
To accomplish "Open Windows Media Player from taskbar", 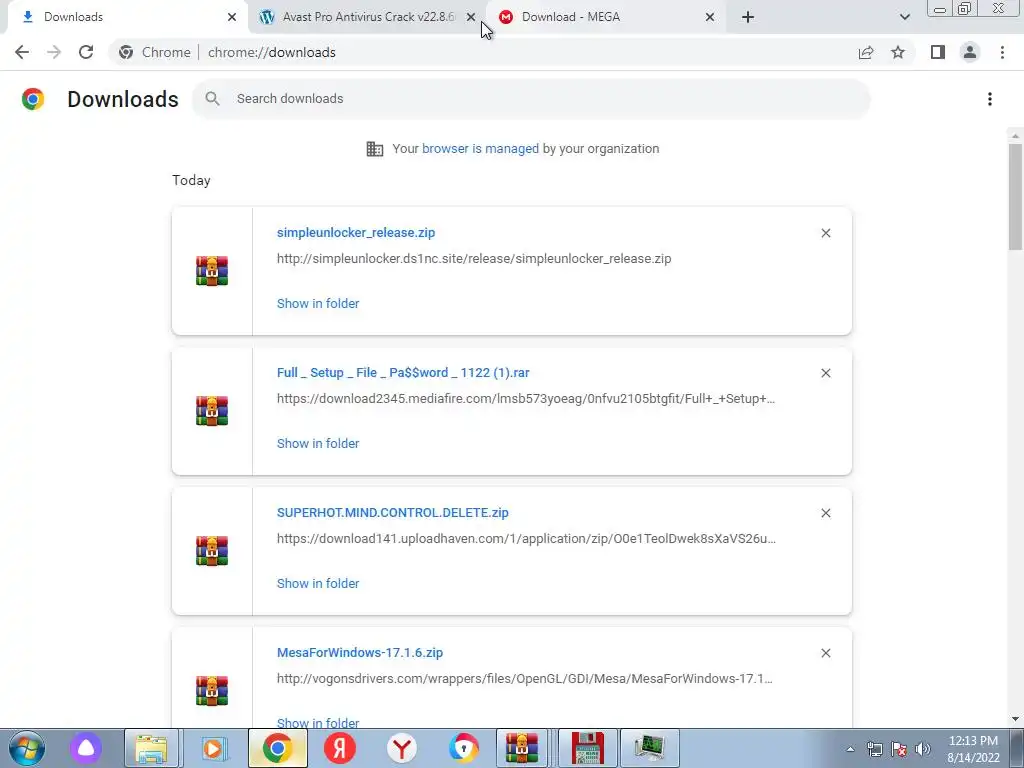I will 213,748.
